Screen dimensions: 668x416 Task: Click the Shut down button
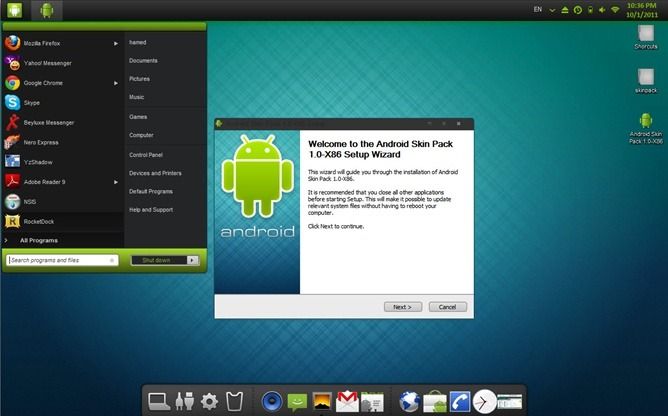point(159,260)
